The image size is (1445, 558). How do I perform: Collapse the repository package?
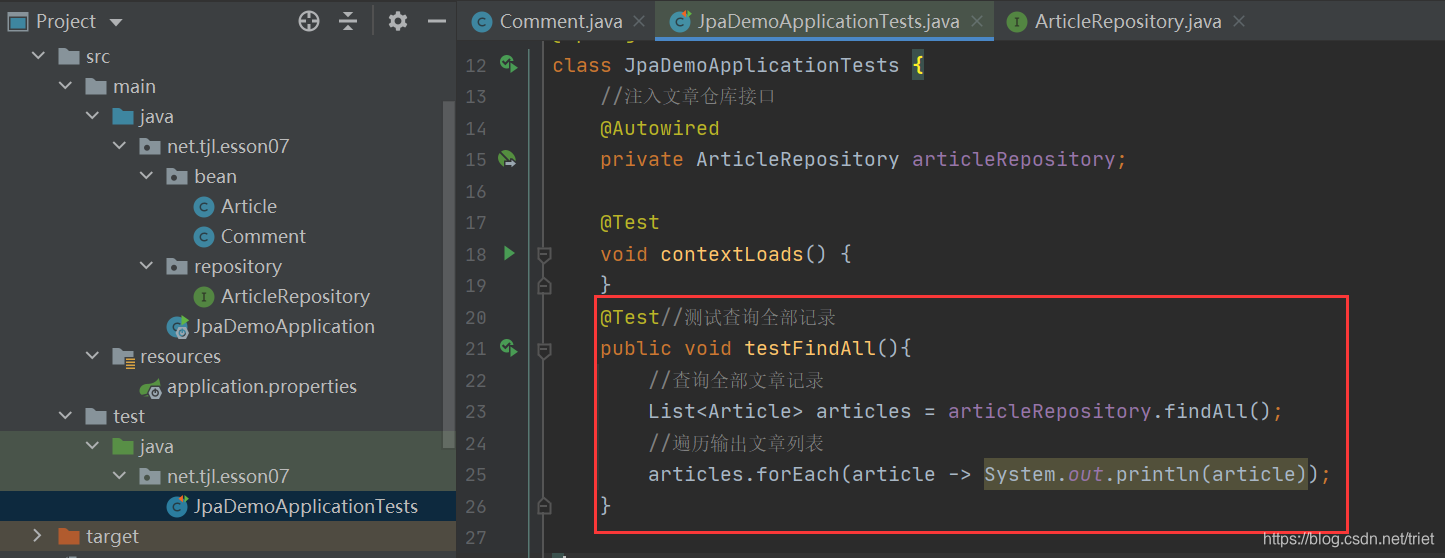(x=147, y=266)
